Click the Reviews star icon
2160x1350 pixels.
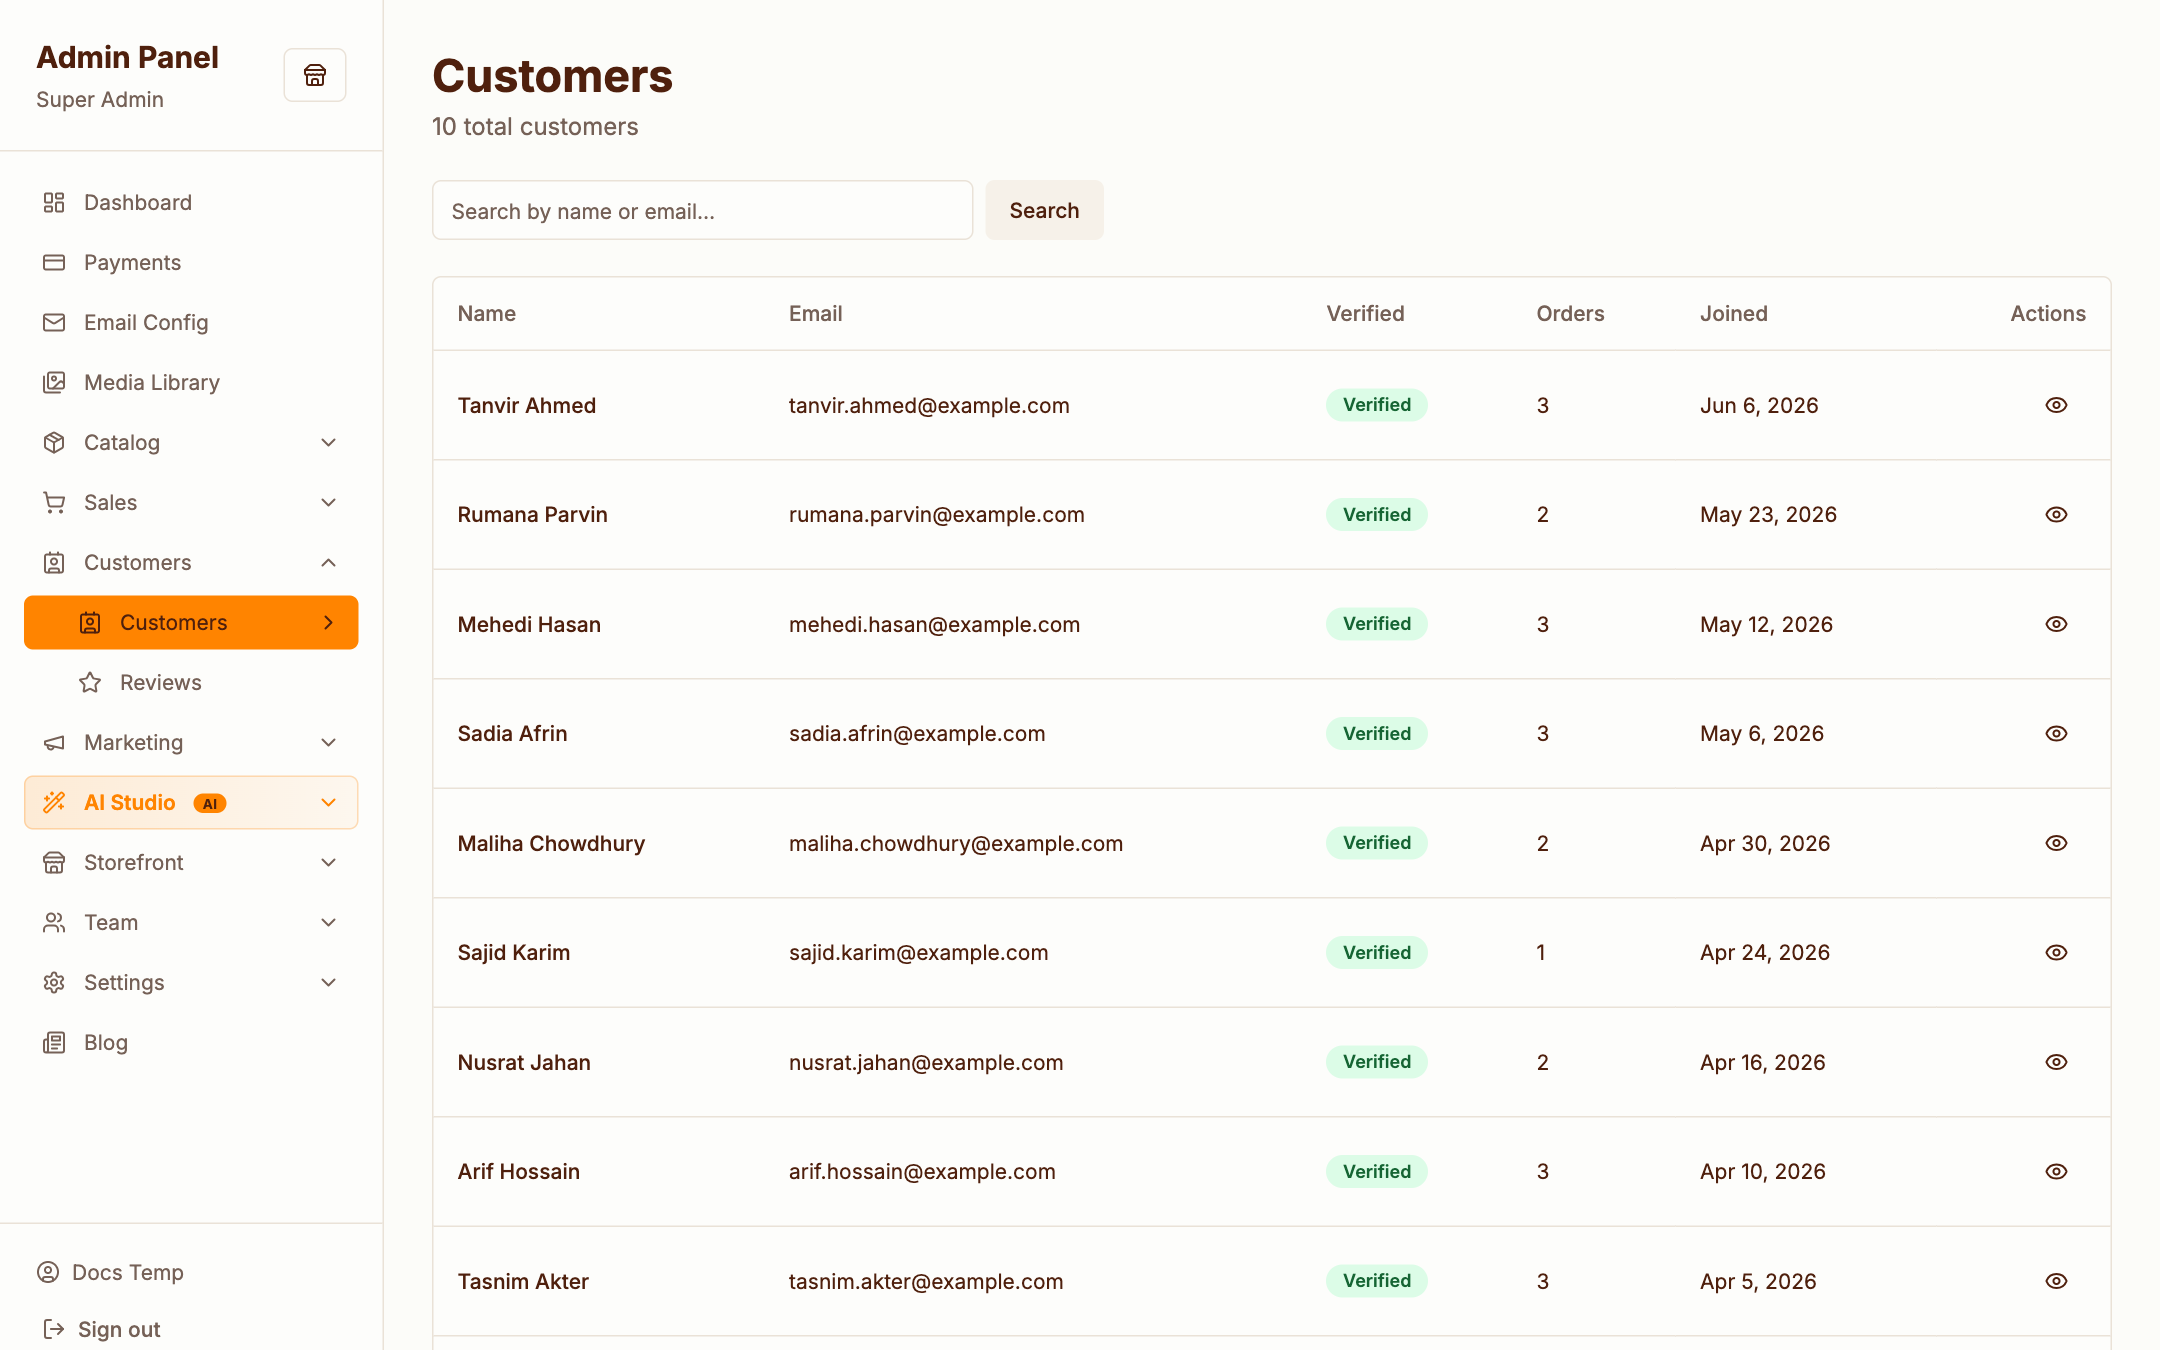pos(90,683)
